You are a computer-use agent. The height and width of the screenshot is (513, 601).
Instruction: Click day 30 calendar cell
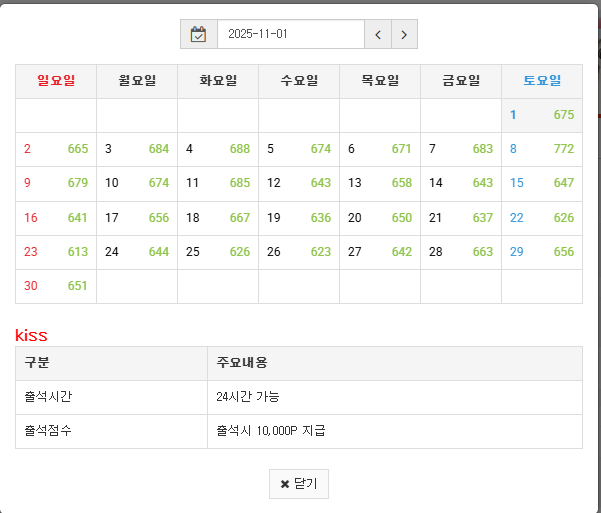(56, 286)
